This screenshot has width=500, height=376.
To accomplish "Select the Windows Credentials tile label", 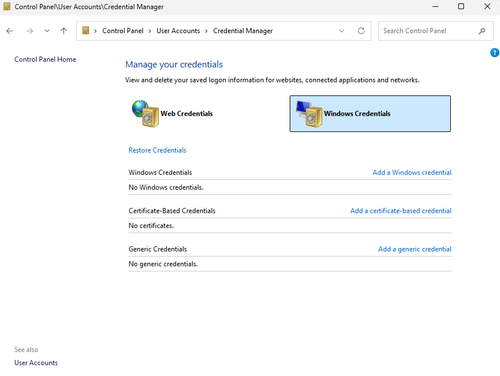I will click(357, 114).
